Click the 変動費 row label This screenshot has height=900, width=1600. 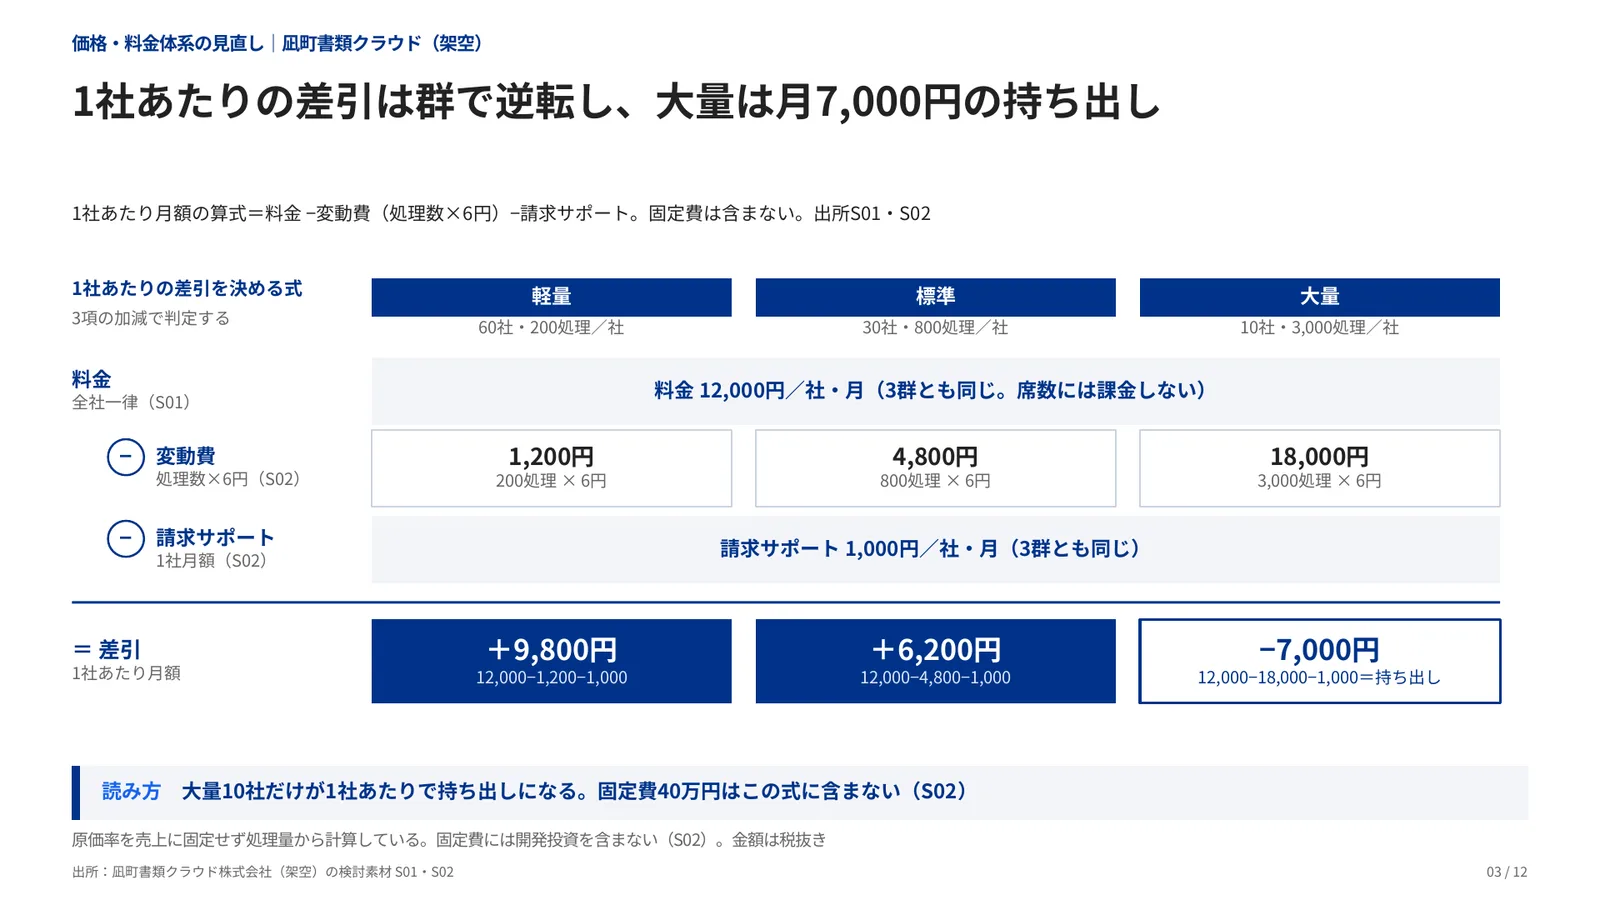[x=186, y=456]
